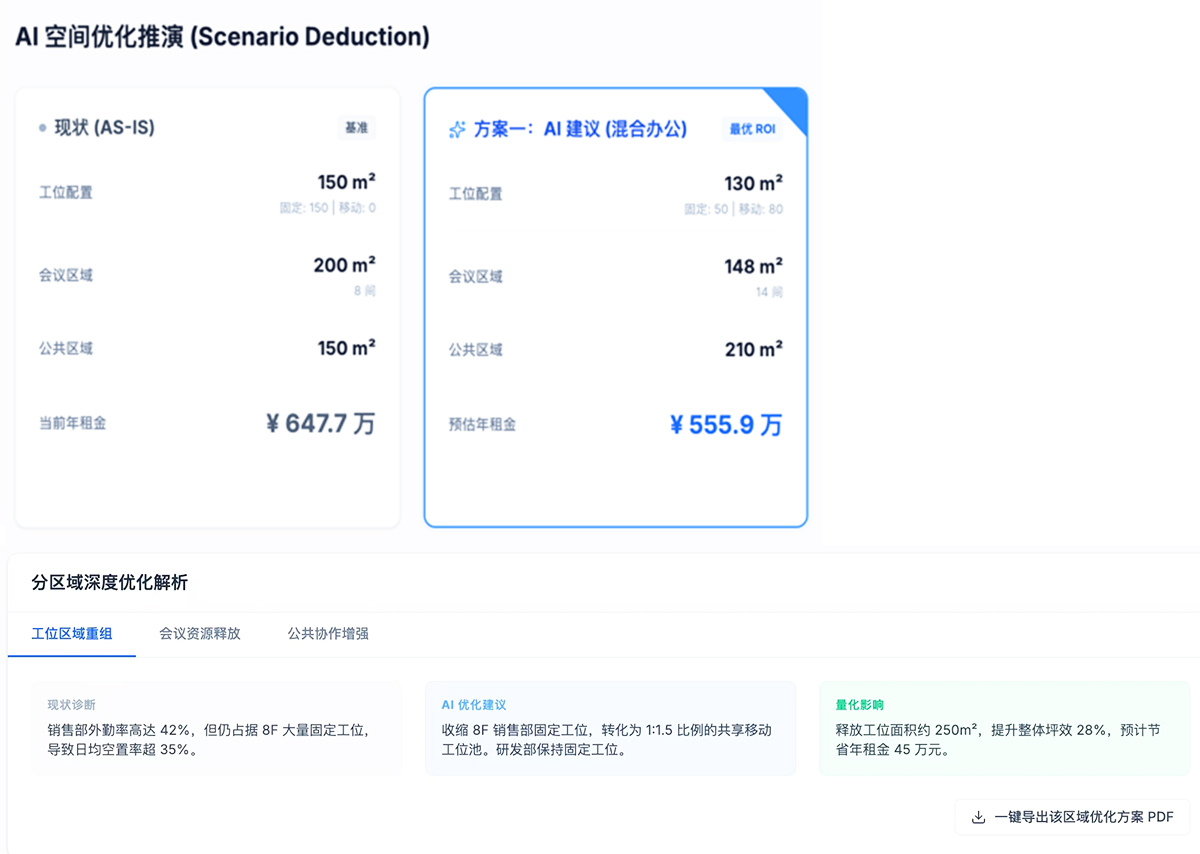
Task: Select the 方案一: AI 建议 (混合办公) title
Action: 580,130
